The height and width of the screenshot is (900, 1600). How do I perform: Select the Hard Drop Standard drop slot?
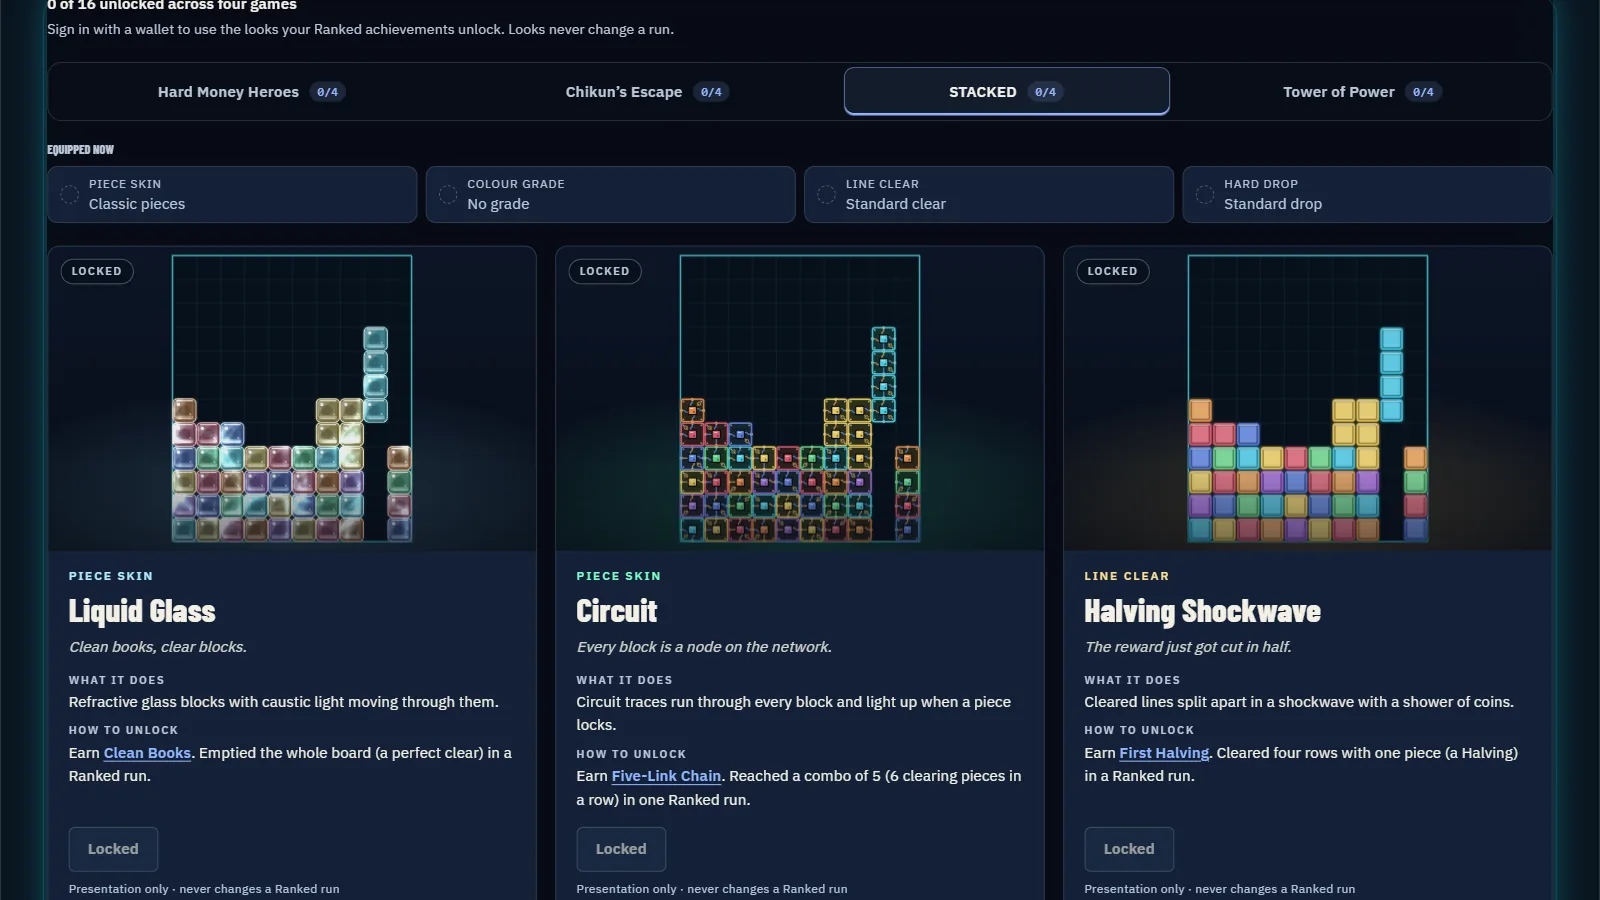click(x=1367, y=194)
